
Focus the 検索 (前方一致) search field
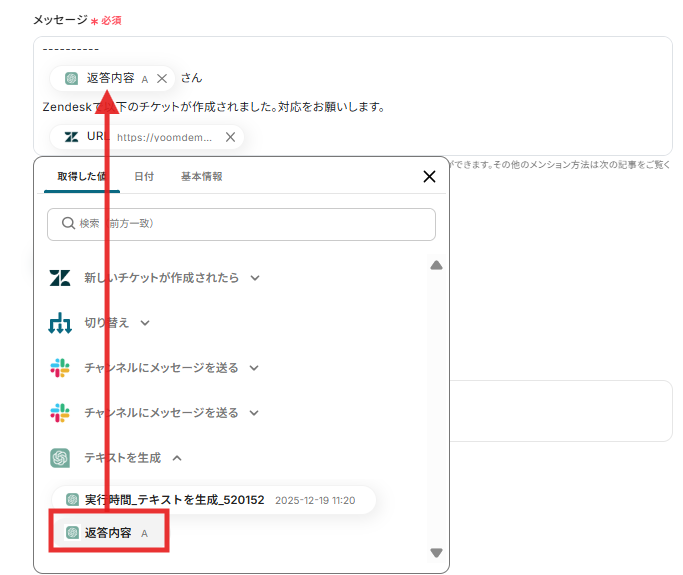point(241,224)
